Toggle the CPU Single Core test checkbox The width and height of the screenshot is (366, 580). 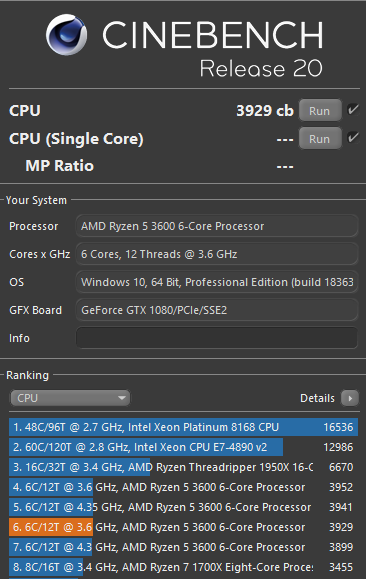[353, 138]
